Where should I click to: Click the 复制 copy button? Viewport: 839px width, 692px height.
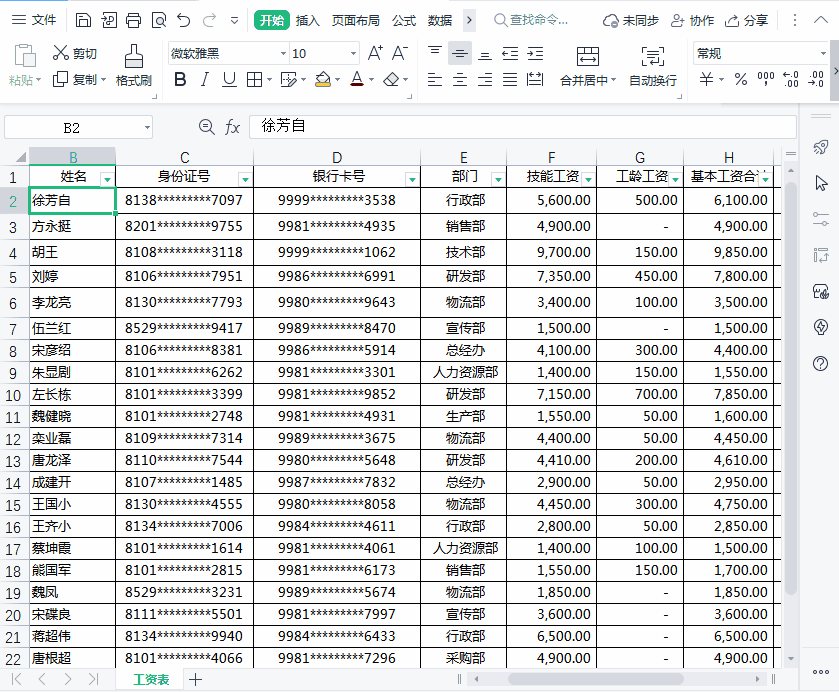click(80, 80)
